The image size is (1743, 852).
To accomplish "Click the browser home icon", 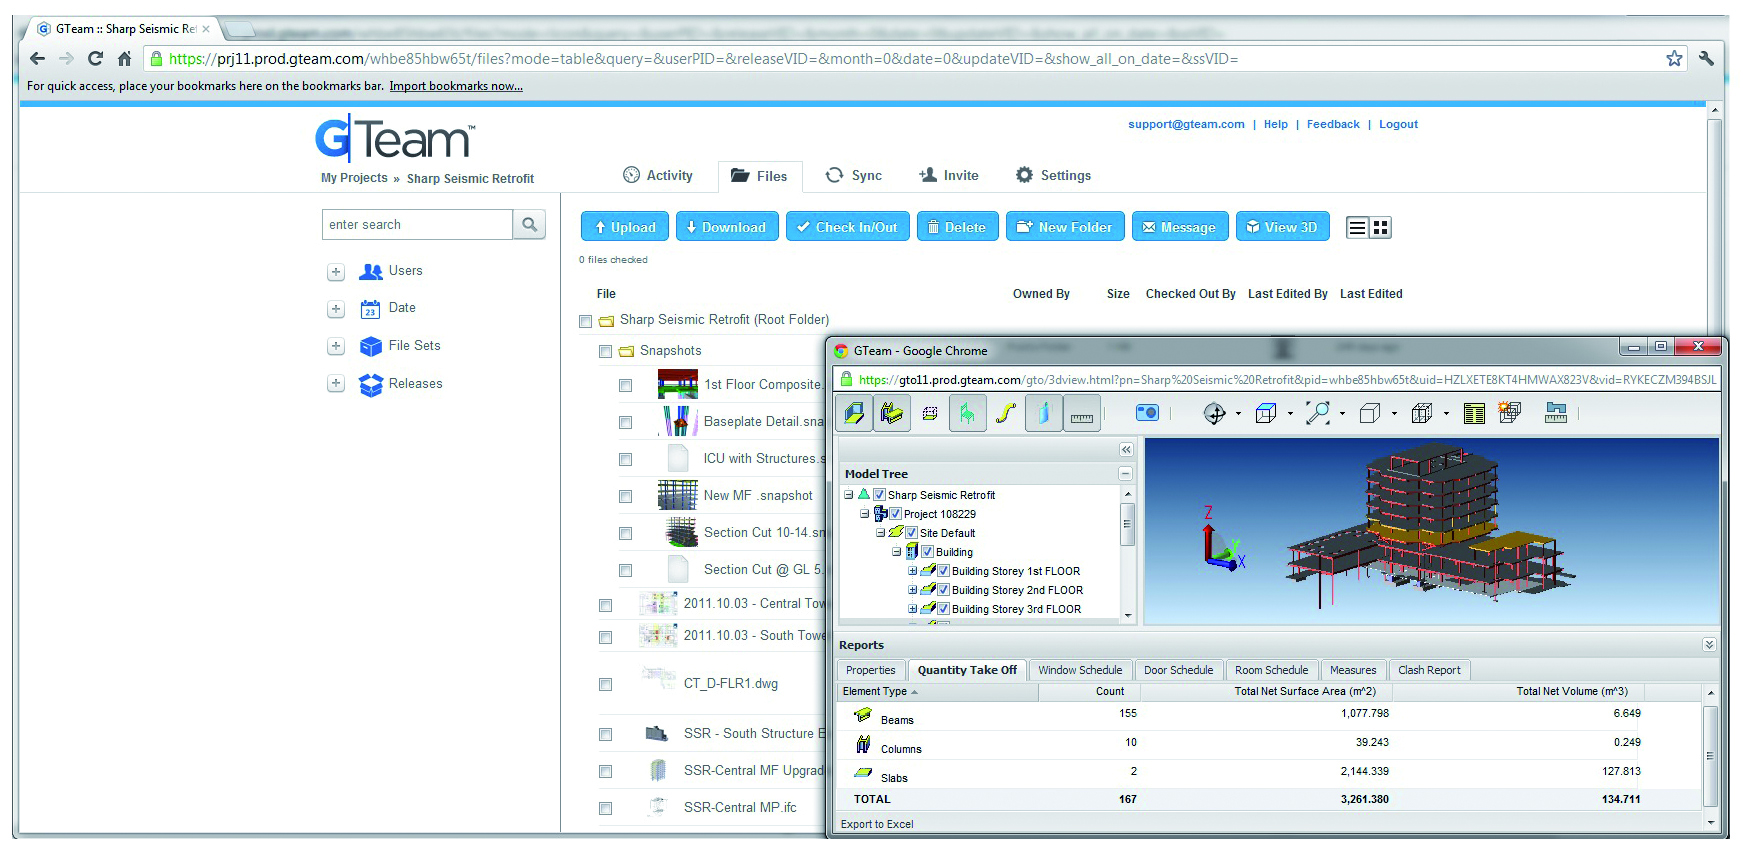I will coord(124,58).
